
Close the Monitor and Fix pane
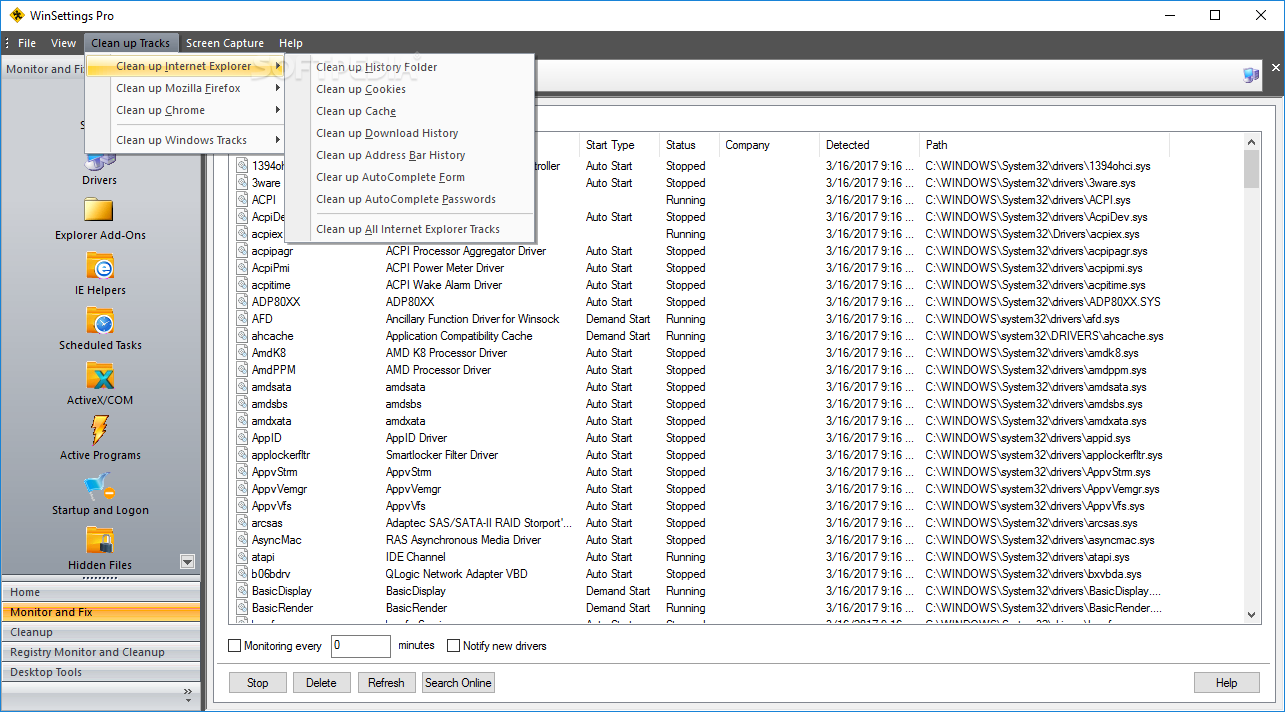pyautogui.click(x=1276, y=68)
